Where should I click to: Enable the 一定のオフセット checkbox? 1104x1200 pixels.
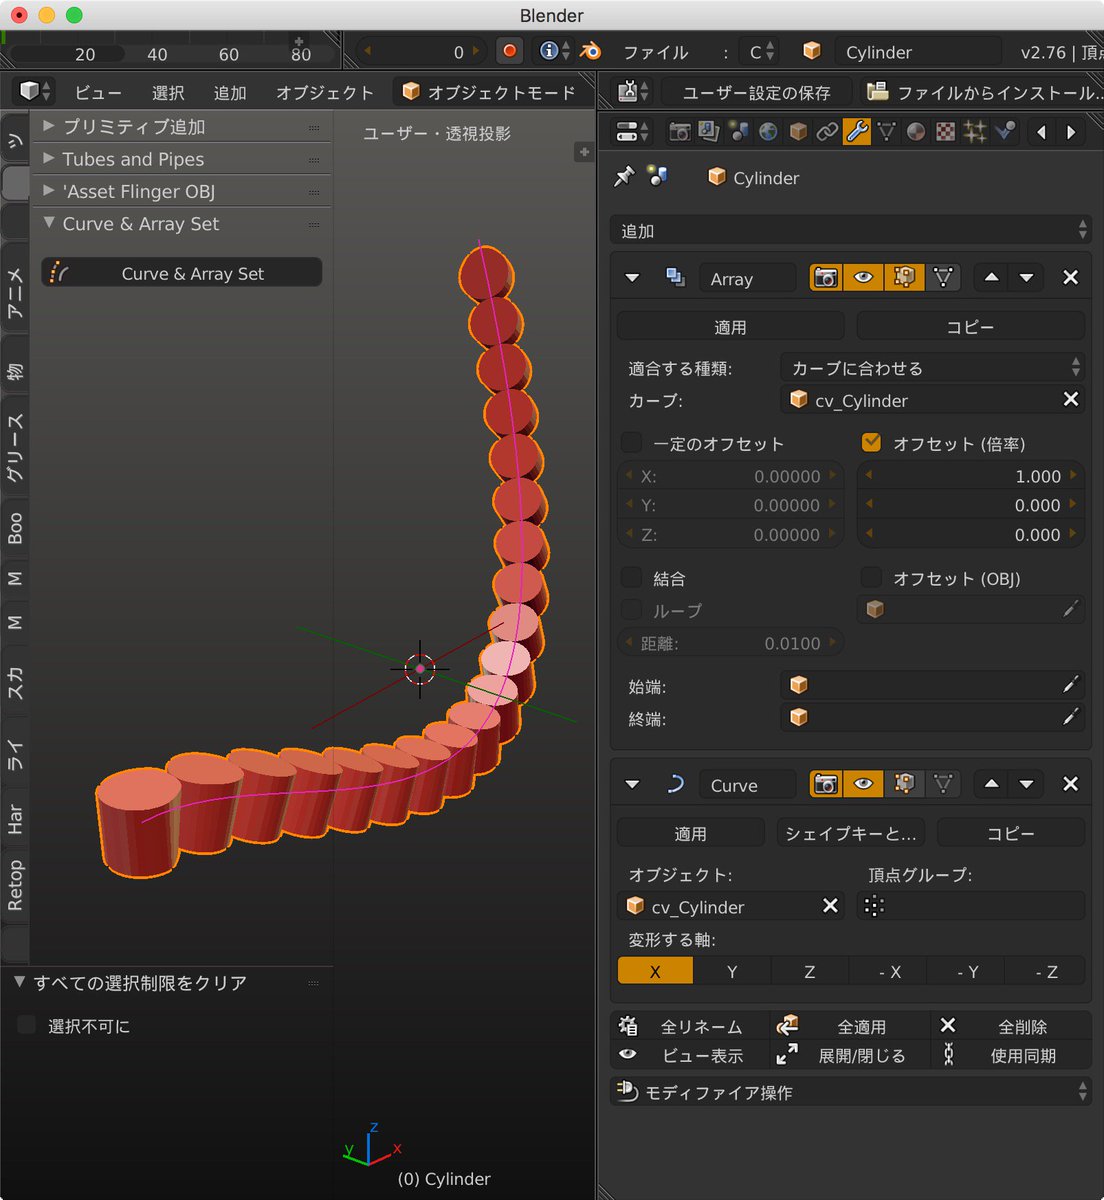632,443
